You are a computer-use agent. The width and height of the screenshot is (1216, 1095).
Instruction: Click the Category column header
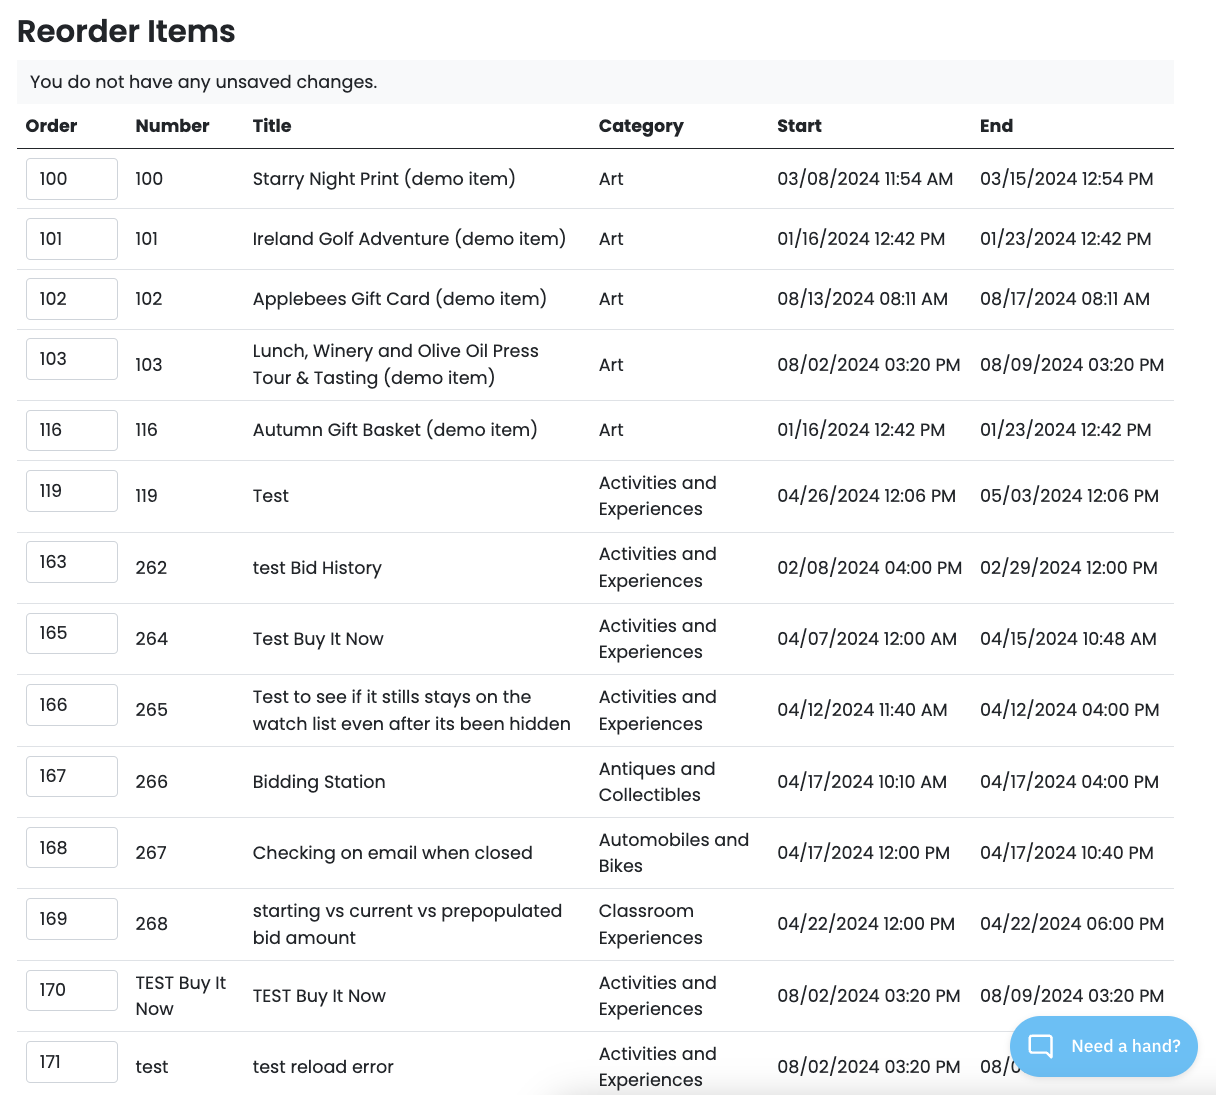point(641,126)
